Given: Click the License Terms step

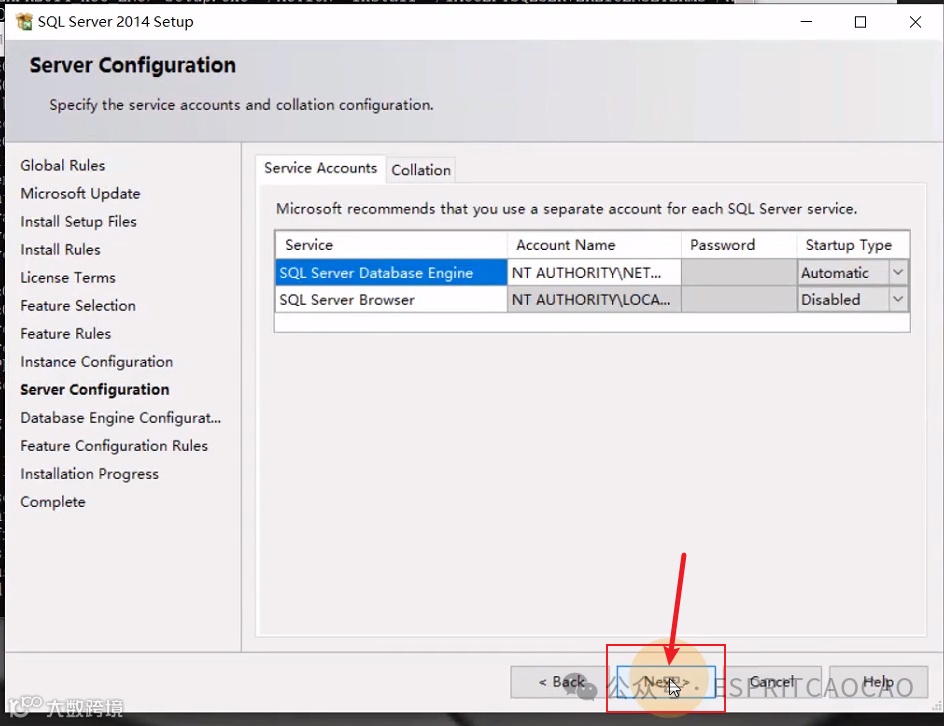Looking at the screenshot, I should 68,278.
